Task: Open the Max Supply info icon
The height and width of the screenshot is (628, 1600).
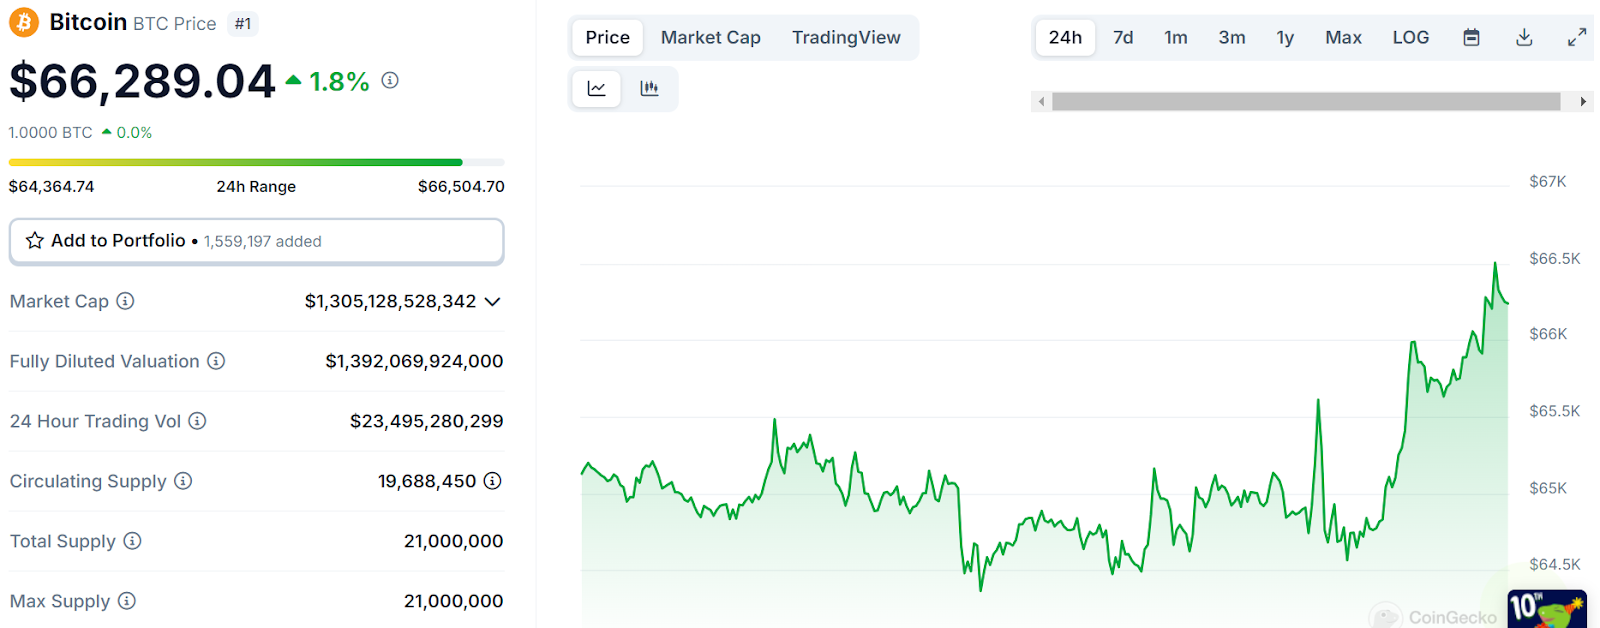Action: 127,601
